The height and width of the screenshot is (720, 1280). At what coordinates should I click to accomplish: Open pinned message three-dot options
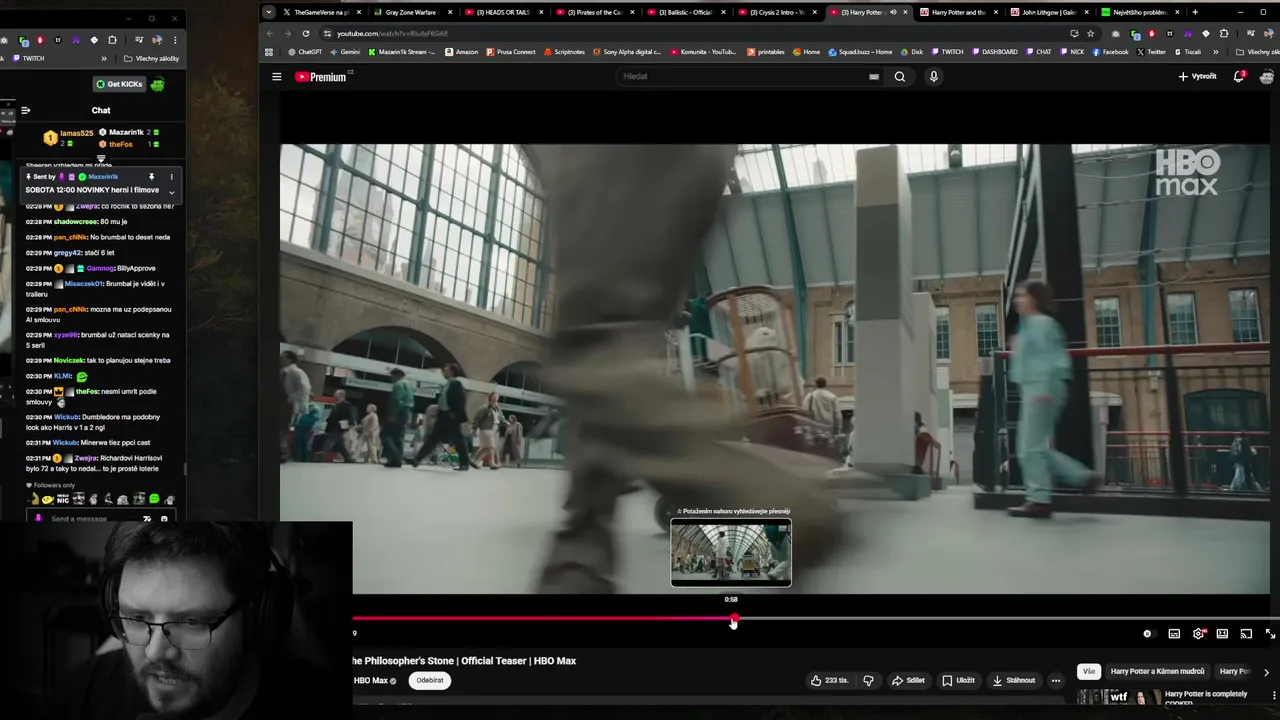171,177
